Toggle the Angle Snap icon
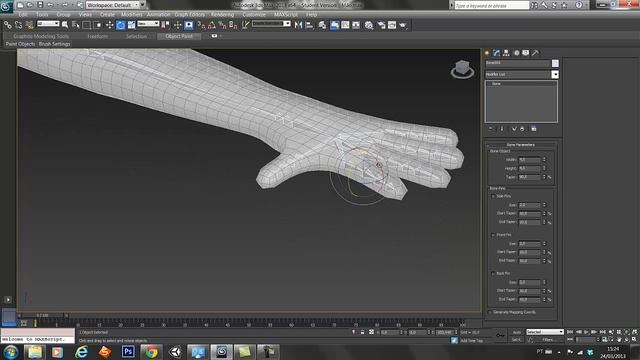The width and height of the screenshot is (640, 360). click(212, 25)
